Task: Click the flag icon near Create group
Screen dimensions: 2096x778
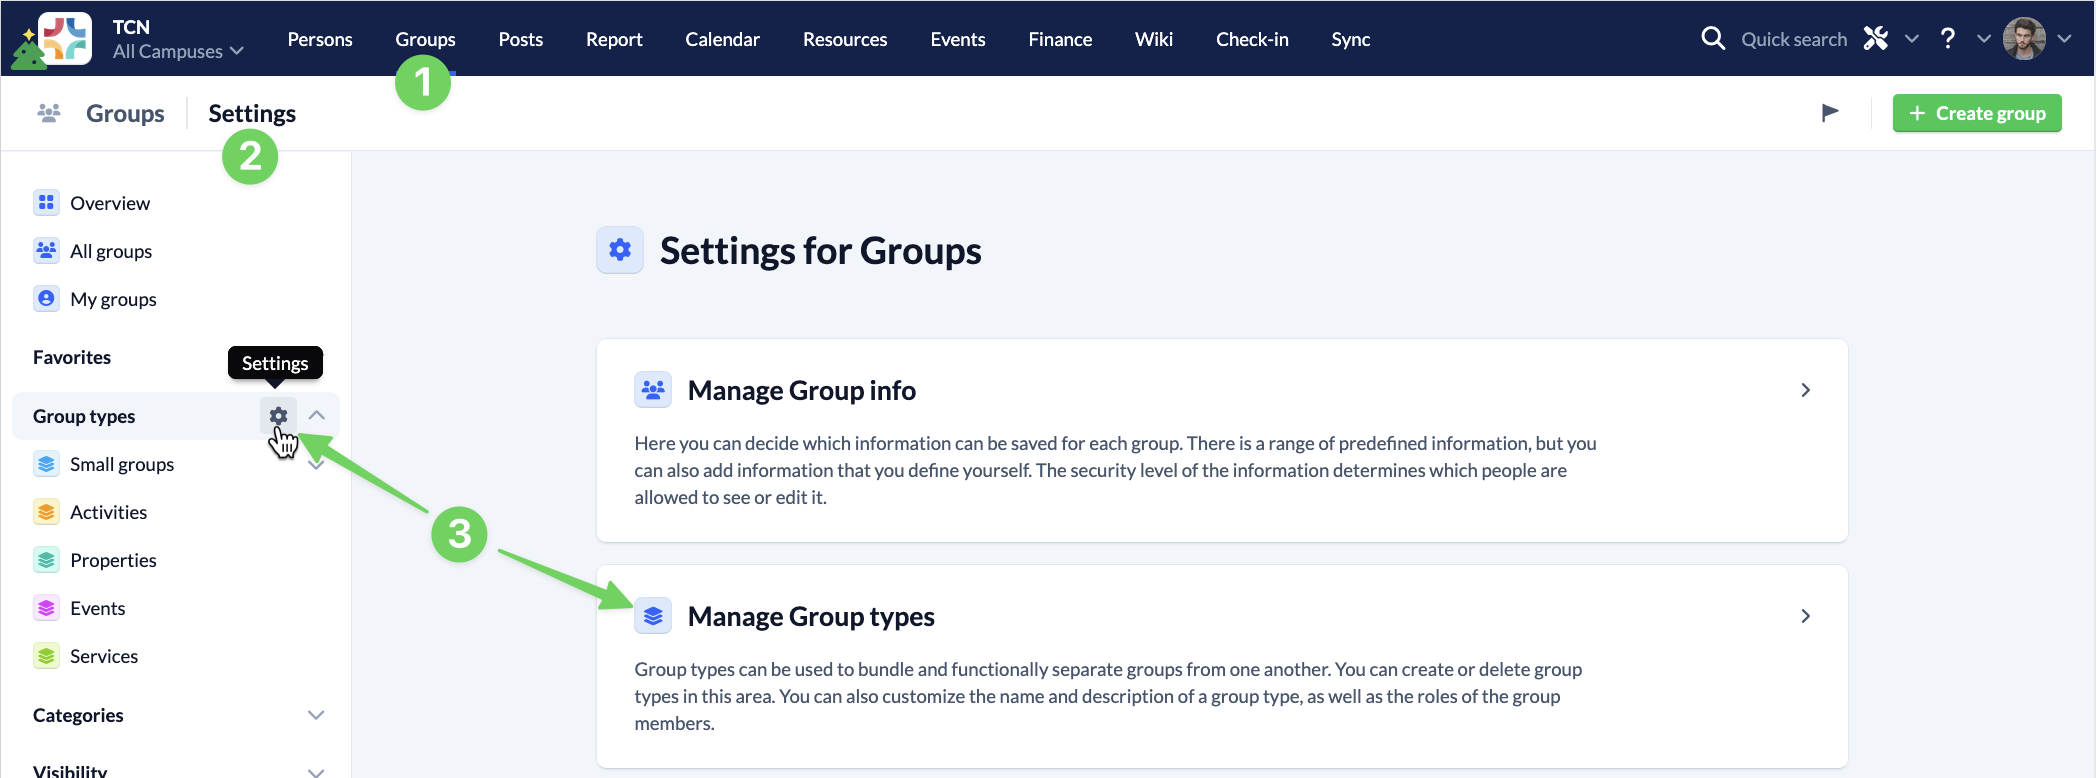Action: [1830, 113]
